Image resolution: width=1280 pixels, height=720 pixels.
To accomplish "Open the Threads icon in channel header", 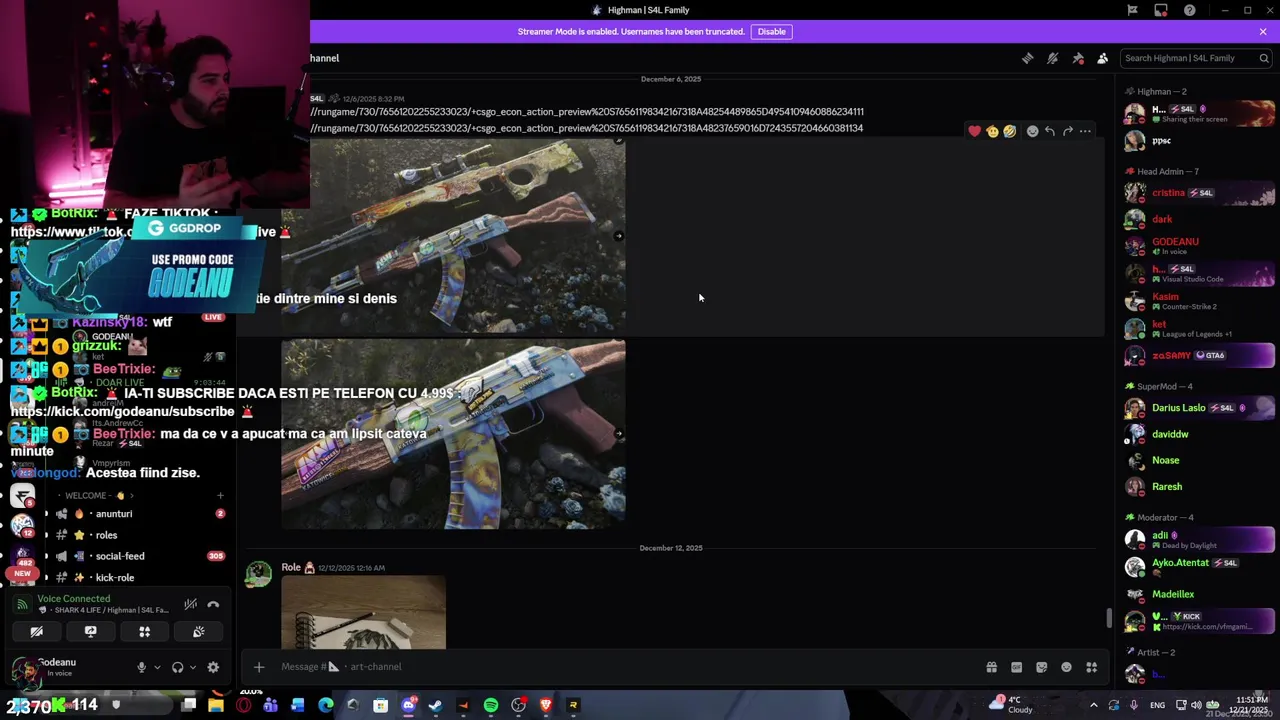I will (1027, 58).
